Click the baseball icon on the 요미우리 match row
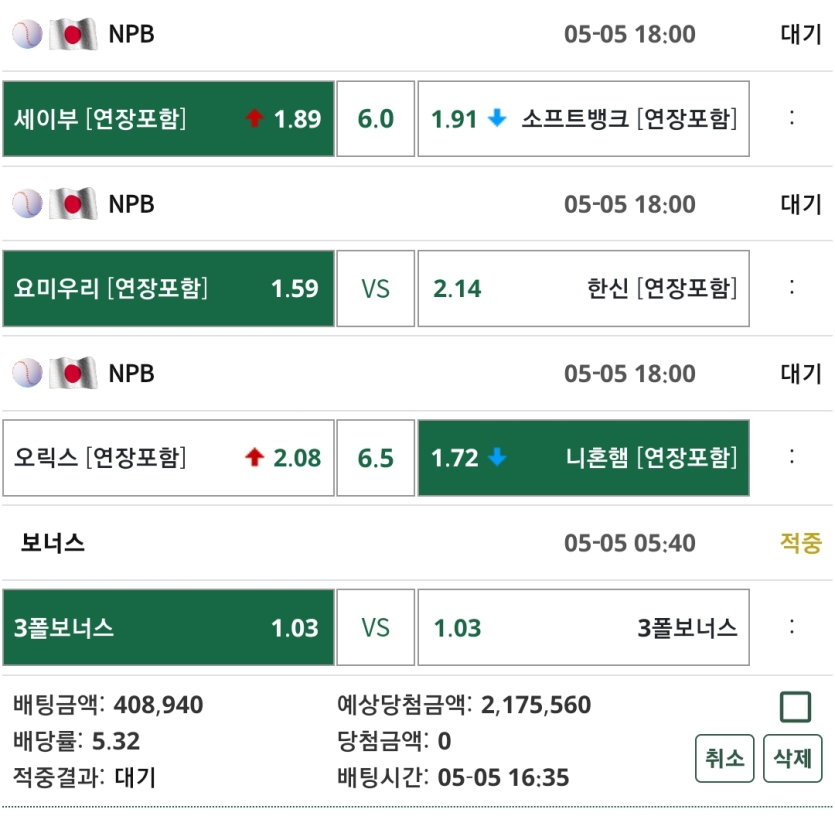835x823 pixels. (28, 204)
